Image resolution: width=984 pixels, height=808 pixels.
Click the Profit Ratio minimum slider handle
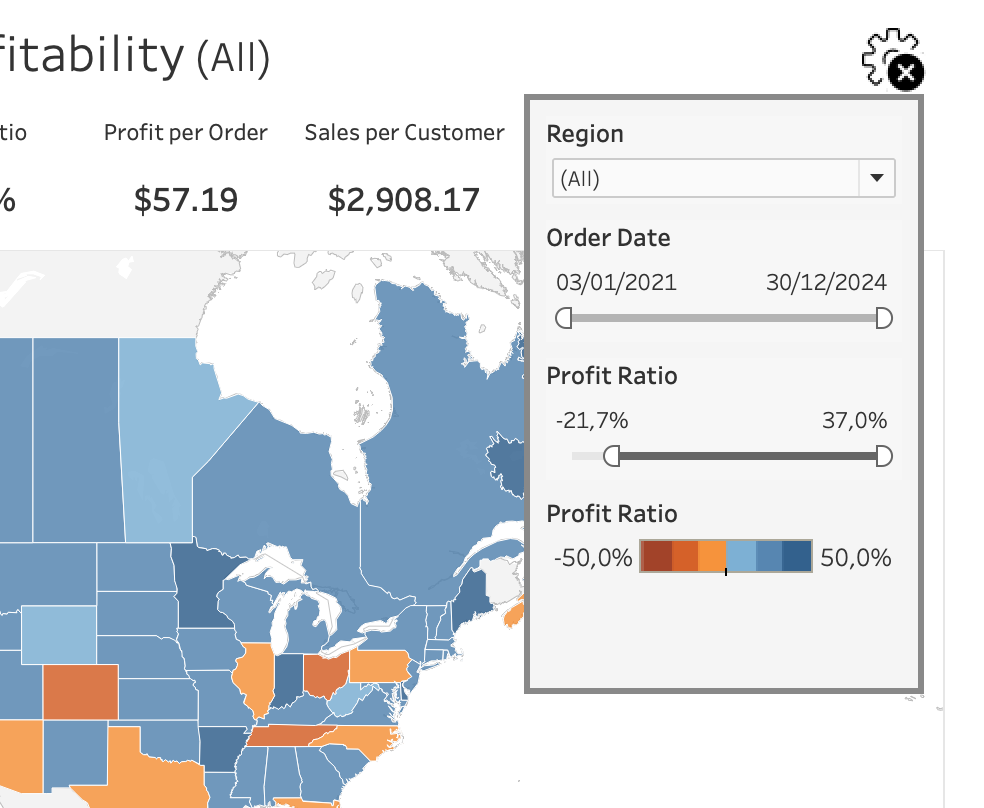612,456
